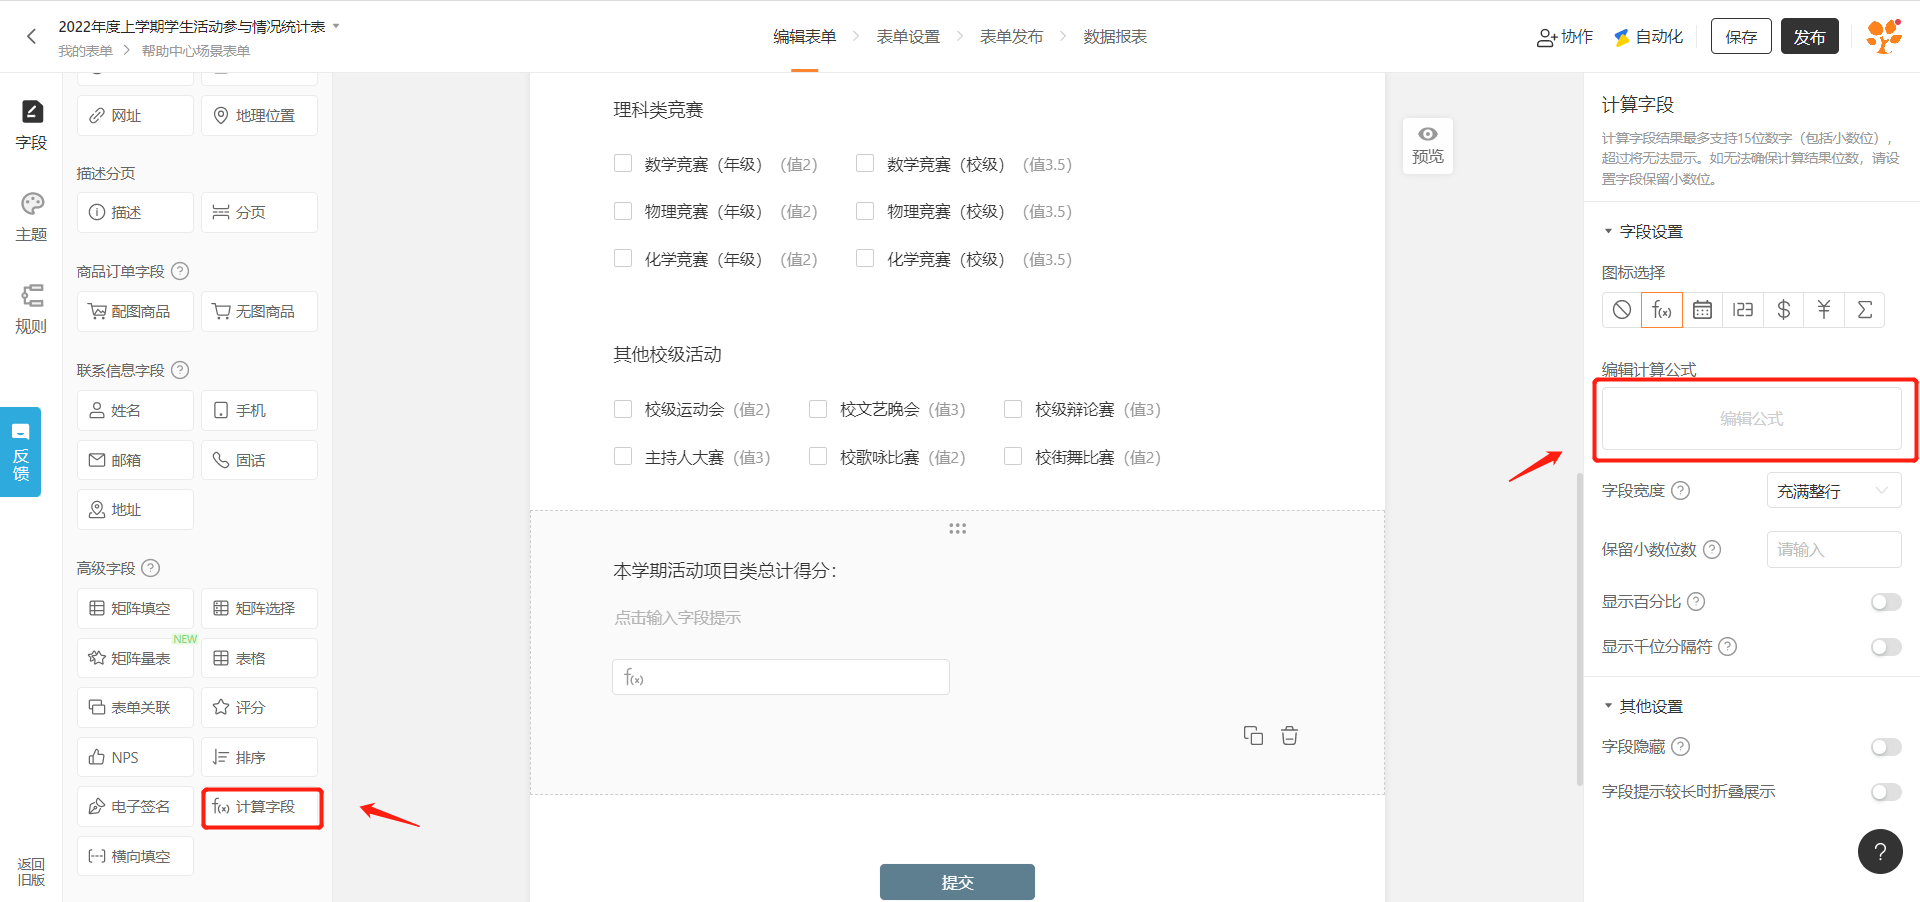Open preview with the eye icon
The height and width of the screenshot is (902, 1920).
[x=1427, y=146]
